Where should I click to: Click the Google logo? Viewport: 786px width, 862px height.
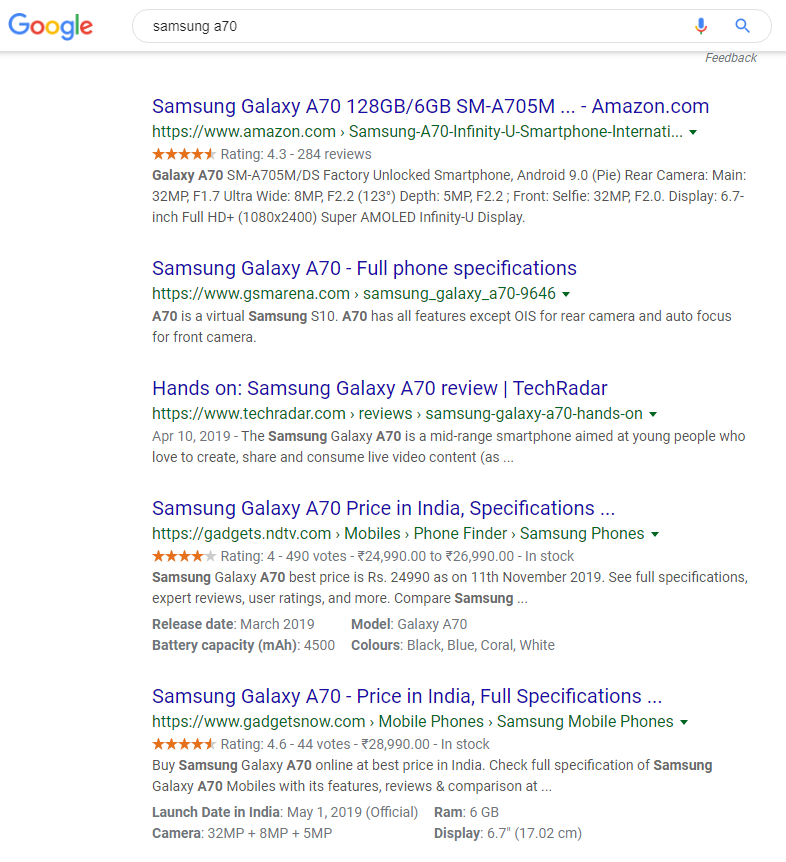[50, 27]
